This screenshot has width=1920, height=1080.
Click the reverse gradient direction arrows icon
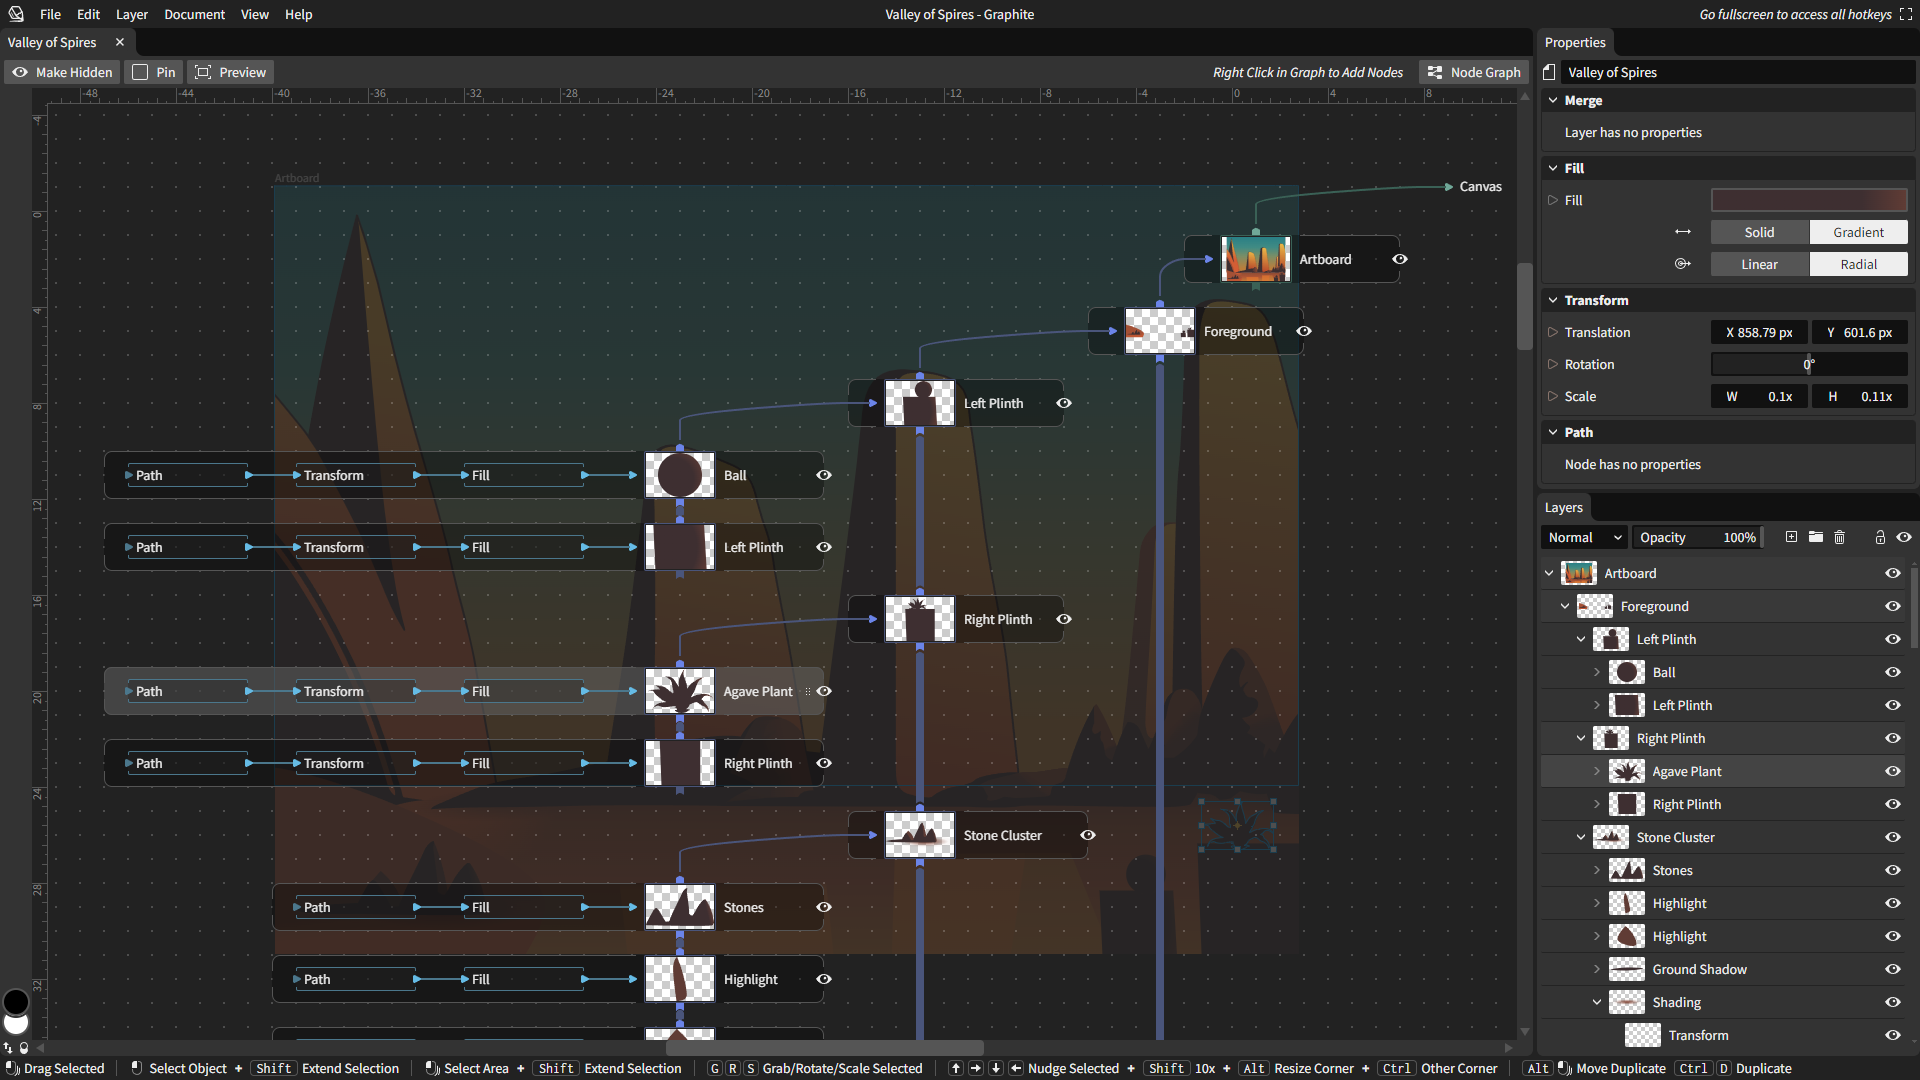1683,232
